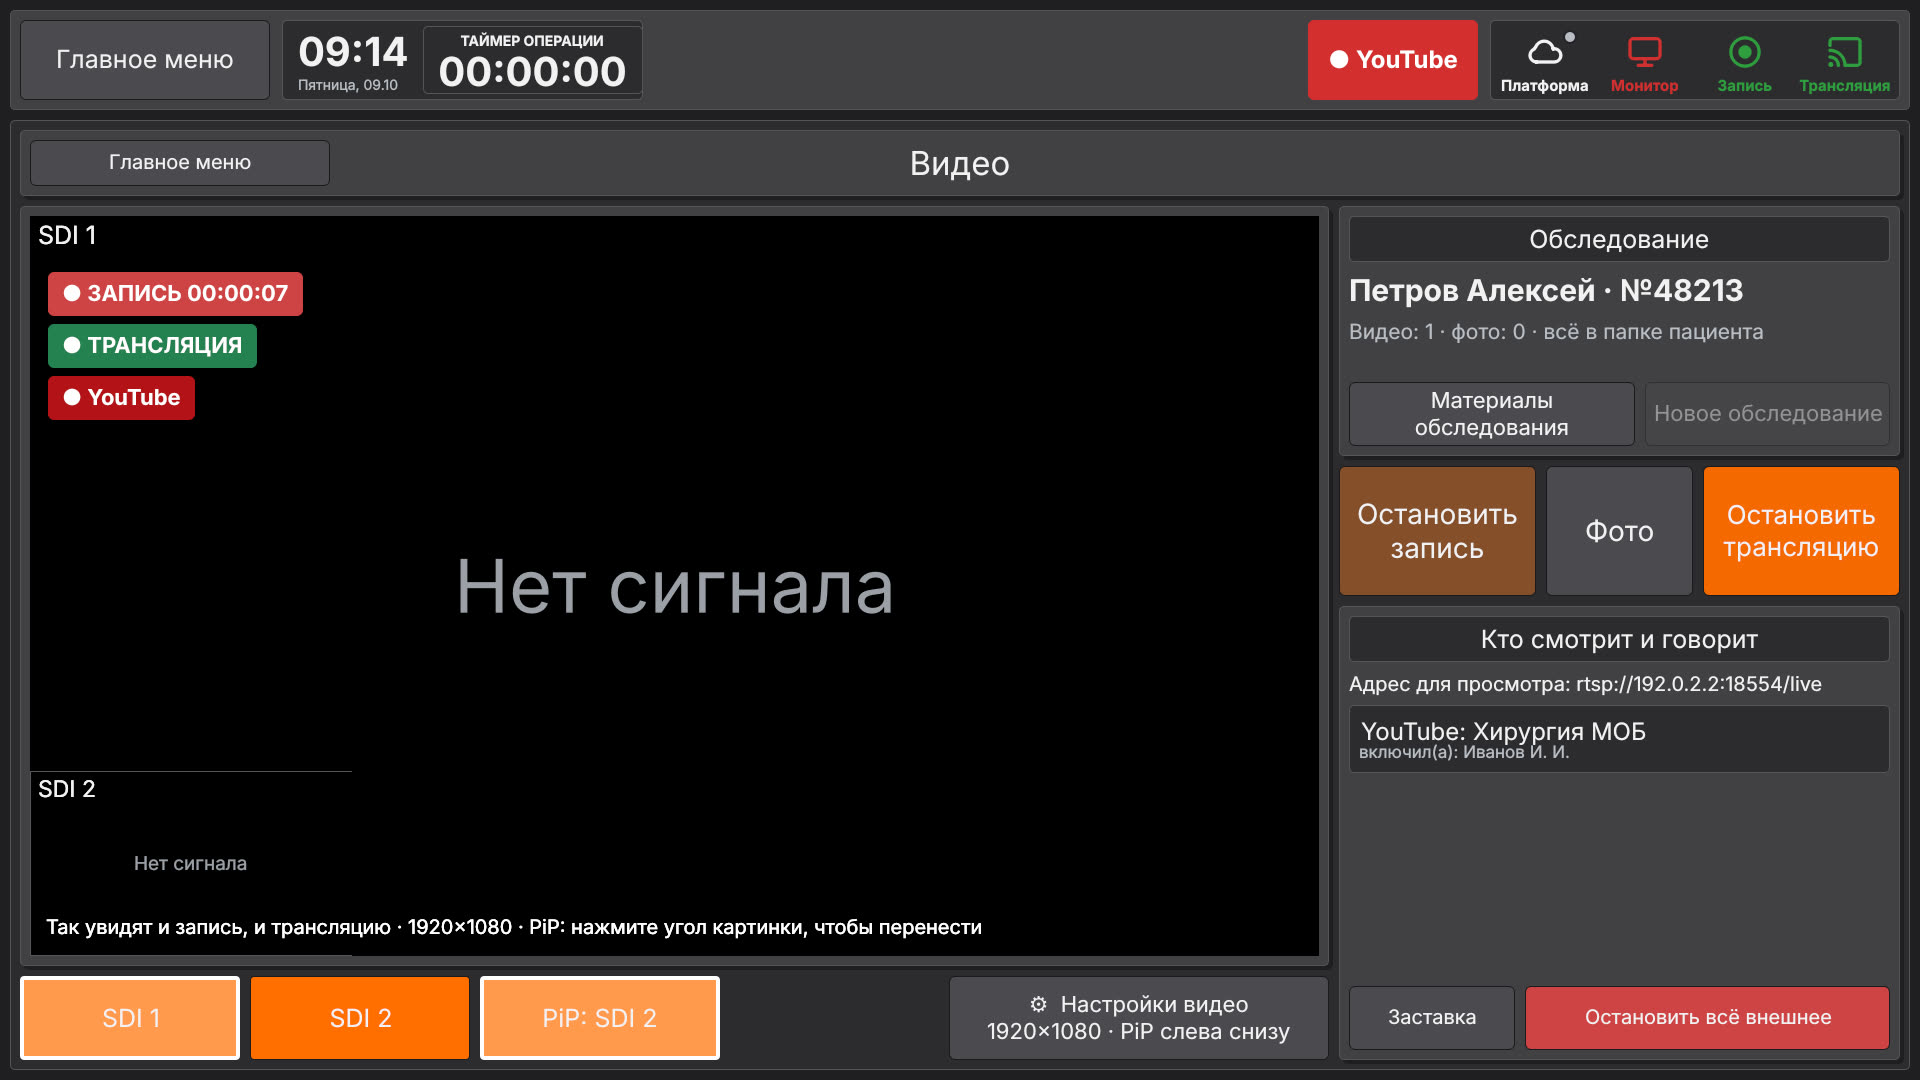Open Материалы обследования

click(x=1491, y=414)
